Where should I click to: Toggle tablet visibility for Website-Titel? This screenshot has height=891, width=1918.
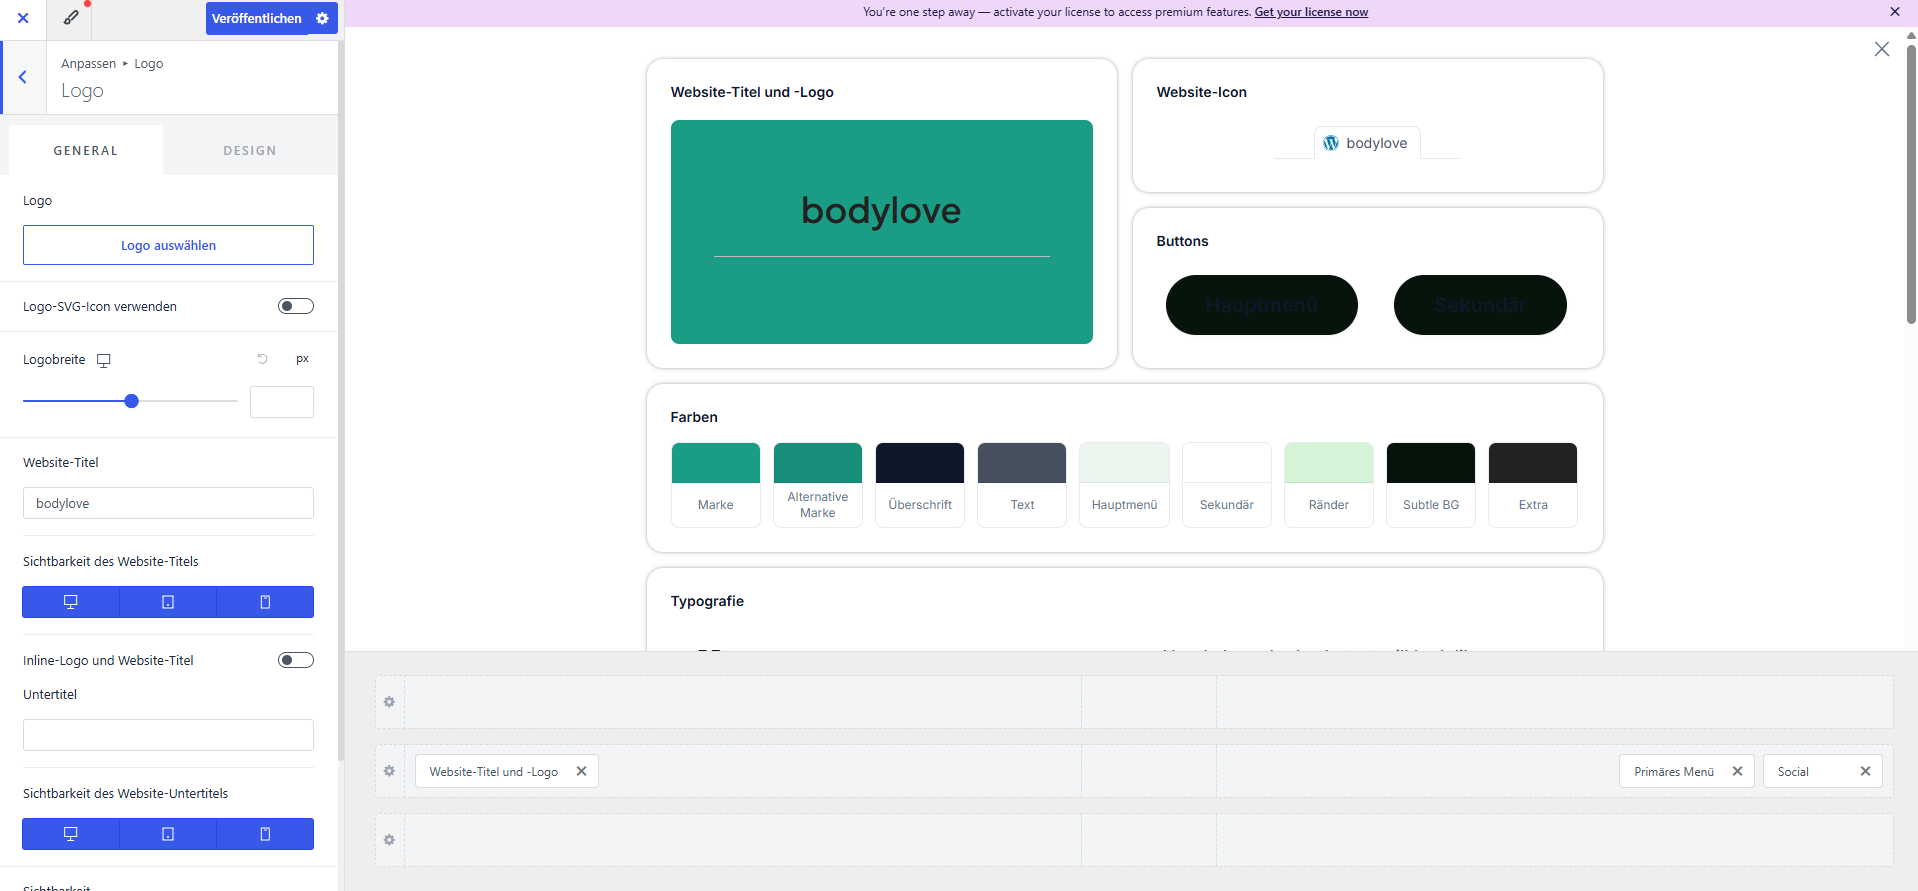[168, 602]
